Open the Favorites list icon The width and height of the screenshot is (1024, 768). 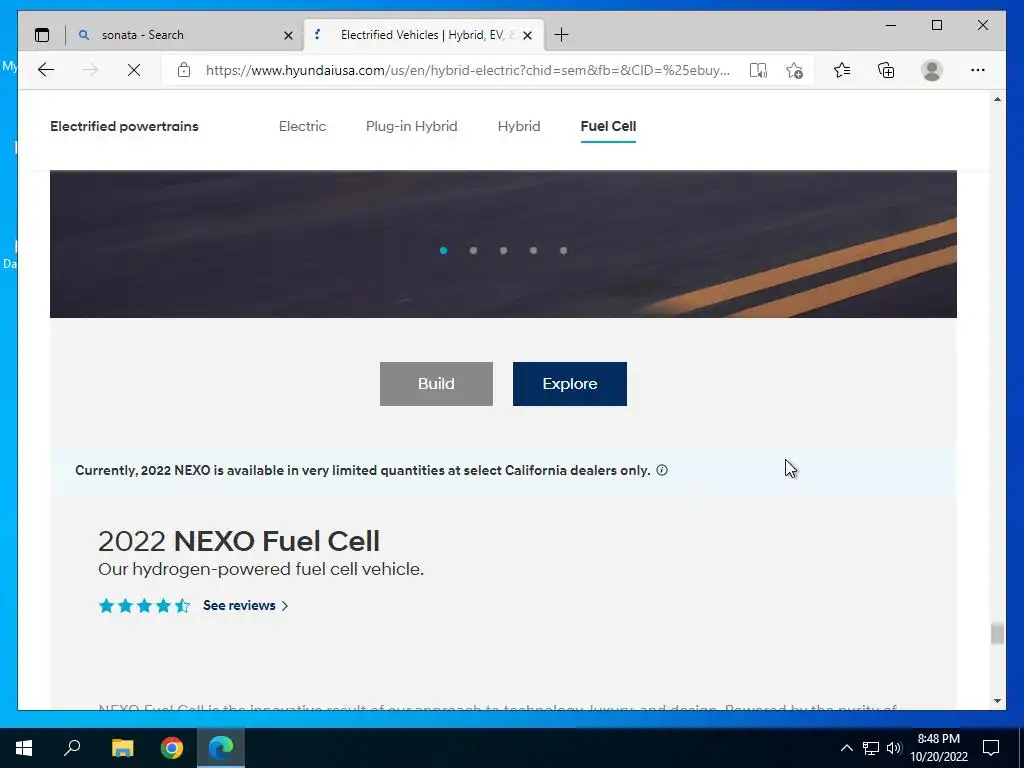pos(842,70)
